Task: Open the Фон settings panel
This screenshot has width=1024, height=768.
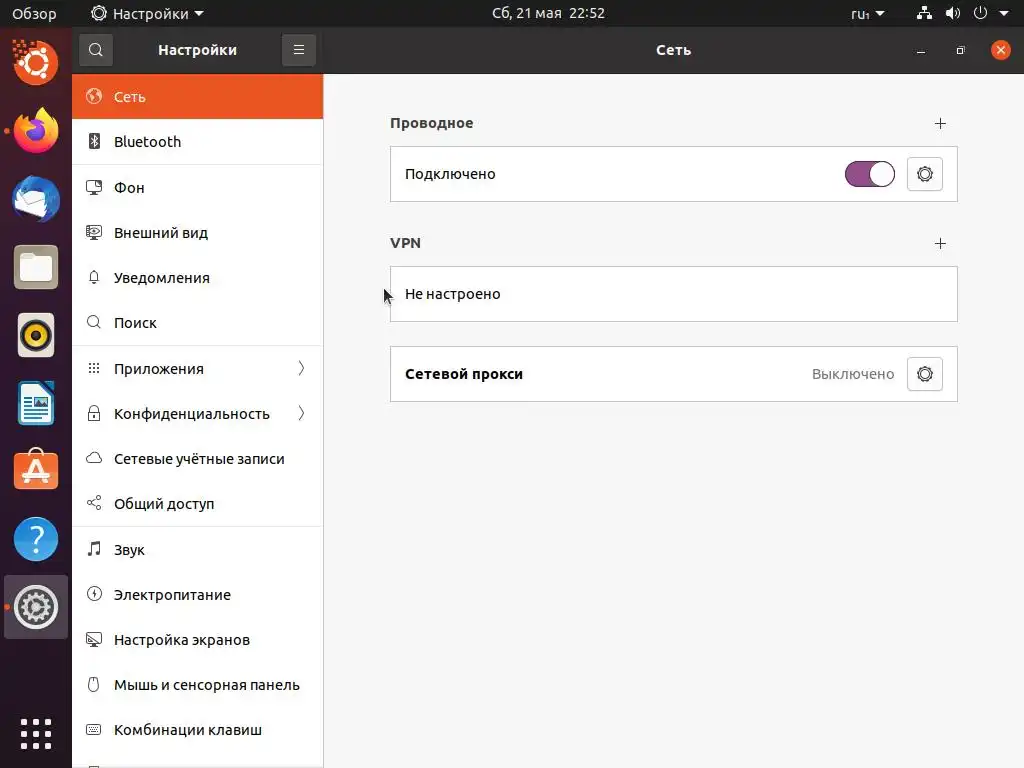Action: [197, 187]
